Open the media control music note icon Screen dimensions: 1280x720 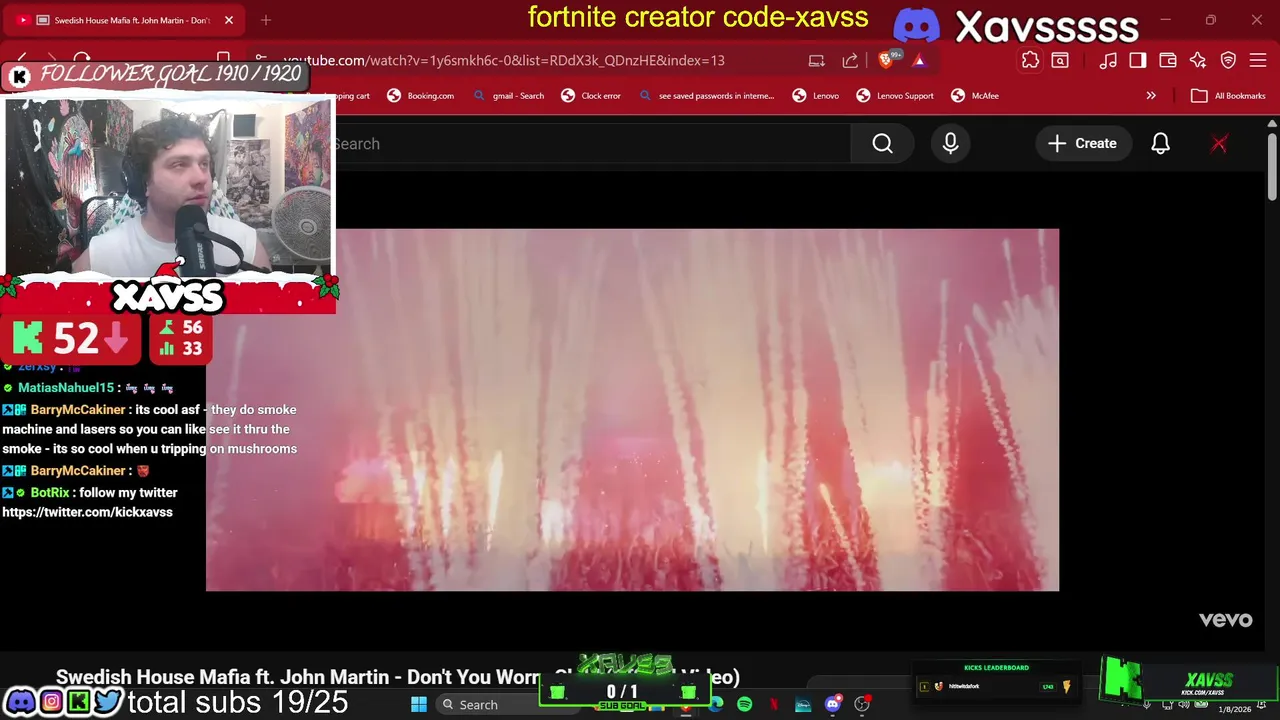point(1108,60)
